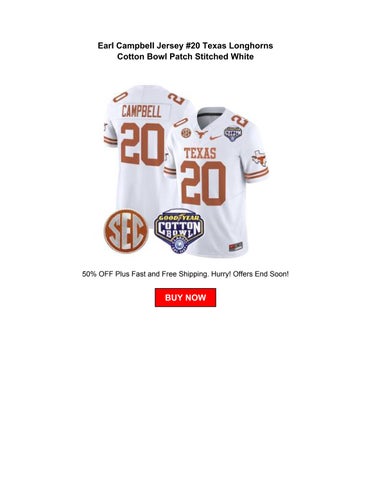The height and width of the screenshot is (480, 371).
Task: Click the large 20 on the front jersey
Action: click(204, 183)
